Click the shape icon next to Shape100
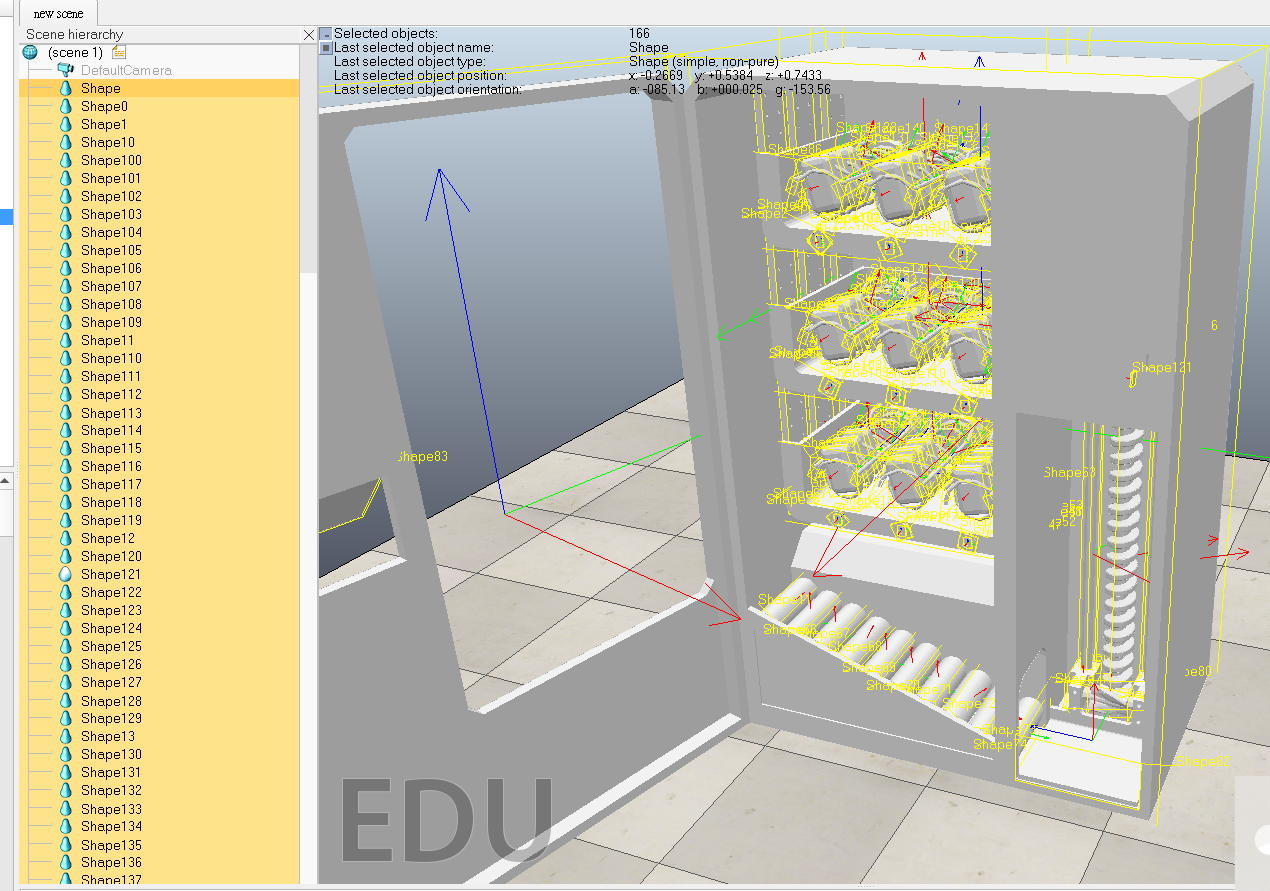The width and height of the screenshot is (1270, 891). [66, 160]
